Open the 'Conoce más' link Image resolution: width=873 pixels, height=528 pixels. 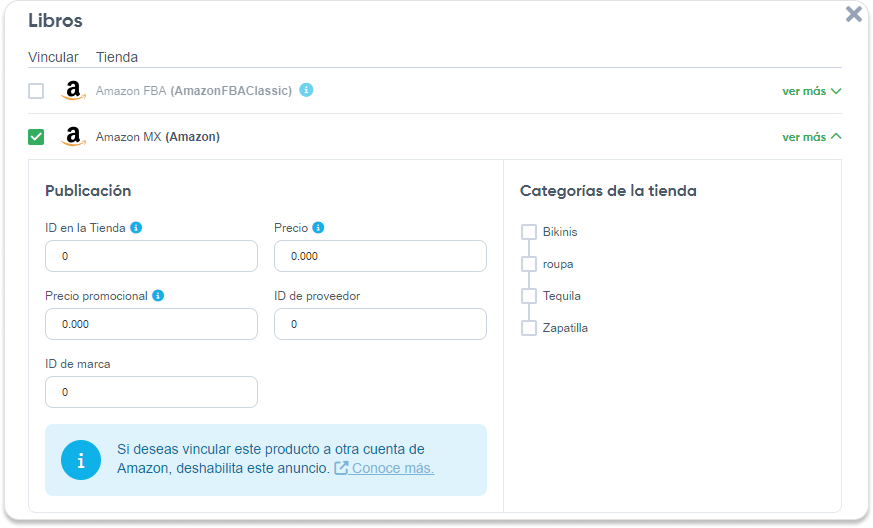[x=393, y=468]
